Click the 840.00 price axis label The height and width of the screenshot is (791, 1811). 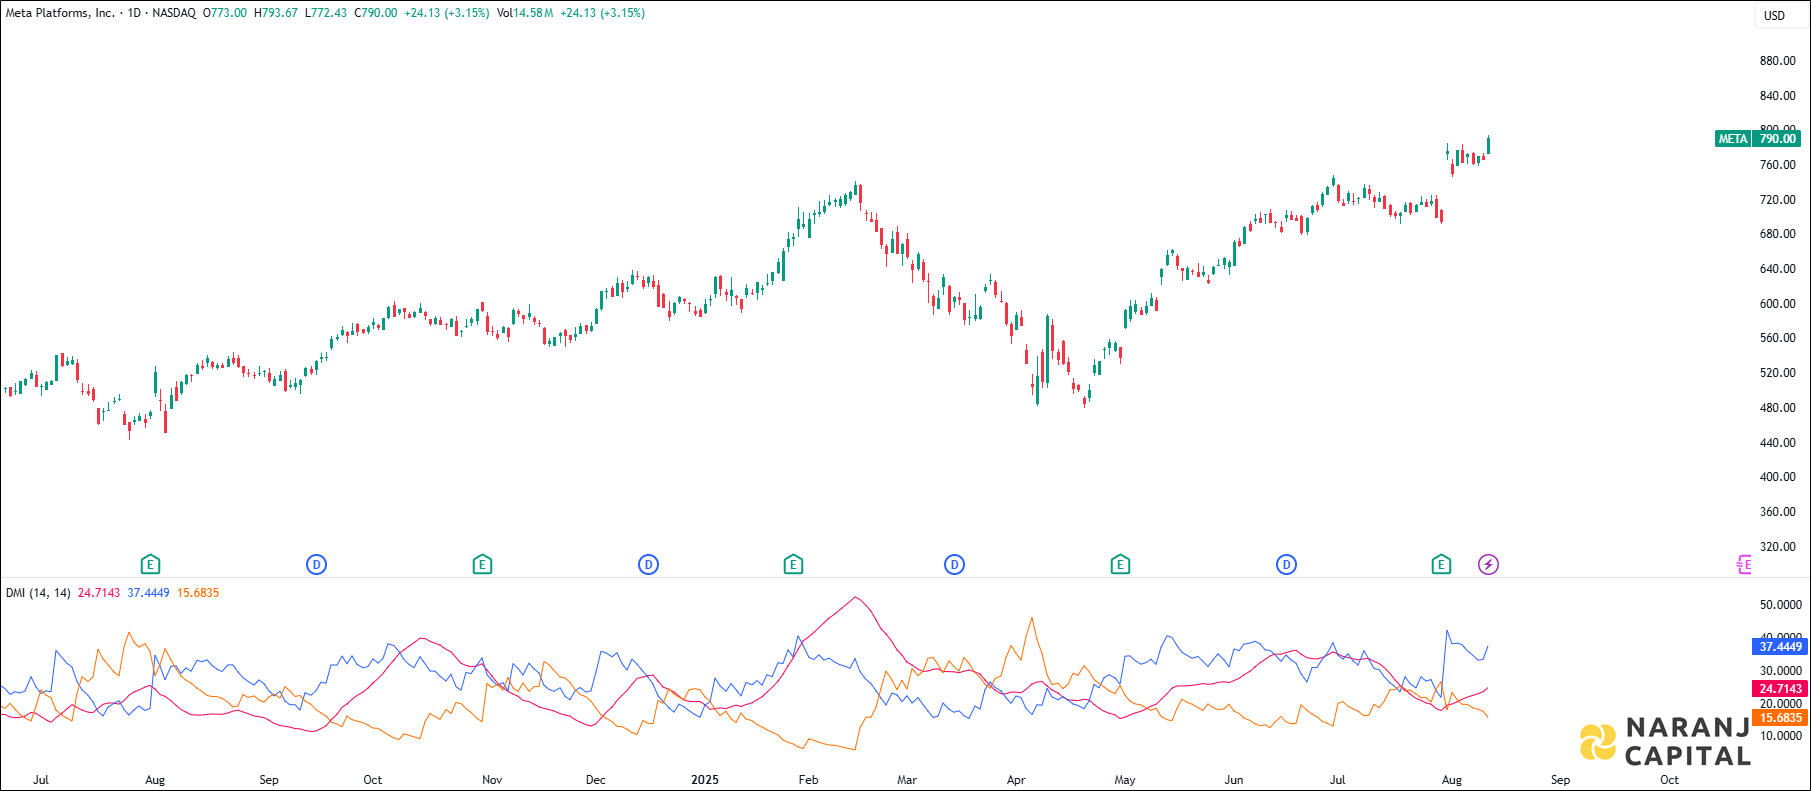pos(1778,96)
